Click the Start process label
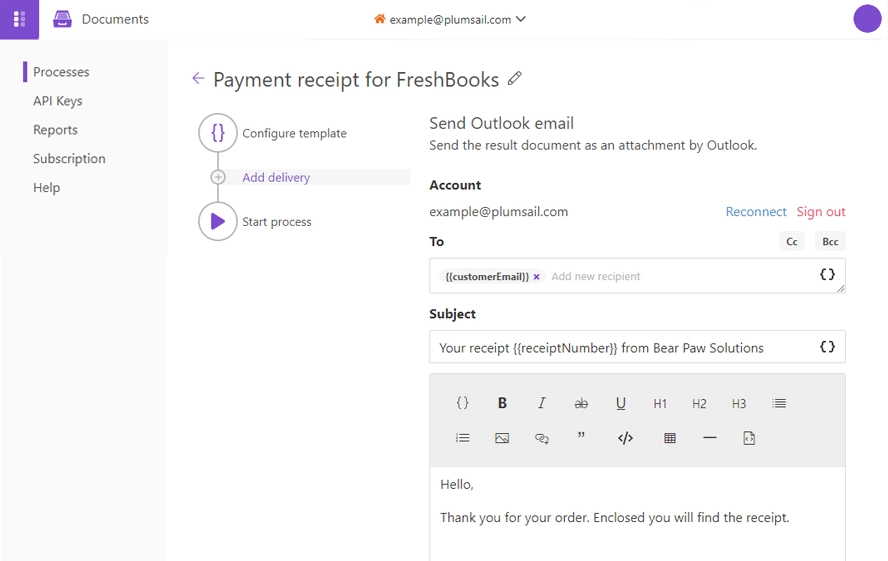Viewport: 888px width, 561px height. [277, 222]
